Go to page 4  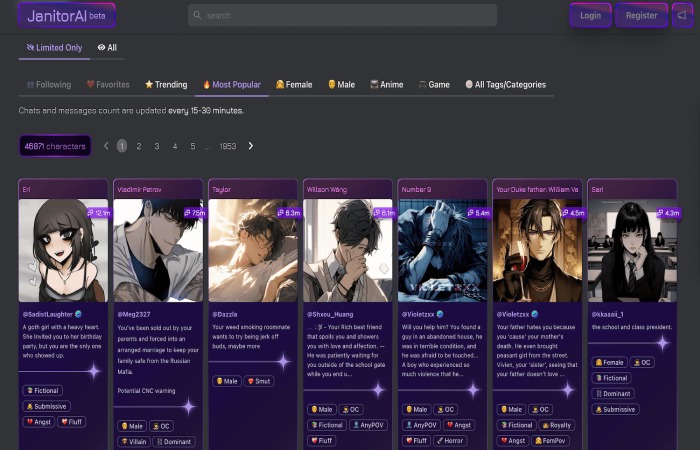tap(175, 146)
